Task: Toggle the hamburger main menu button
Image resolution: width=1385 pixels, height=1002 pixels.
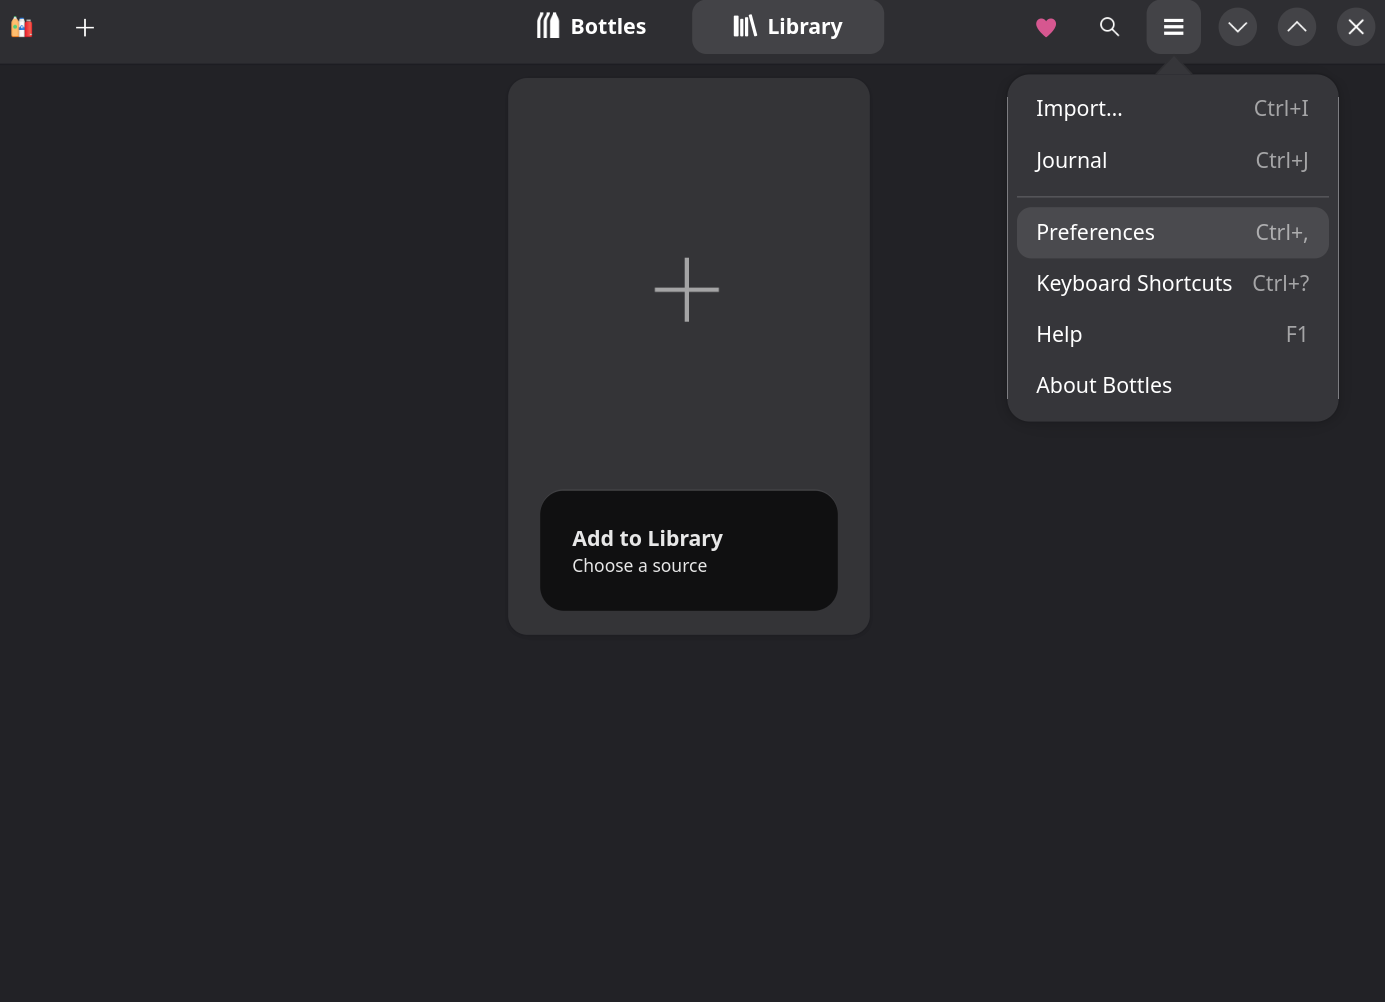Action: (1174, 27)
